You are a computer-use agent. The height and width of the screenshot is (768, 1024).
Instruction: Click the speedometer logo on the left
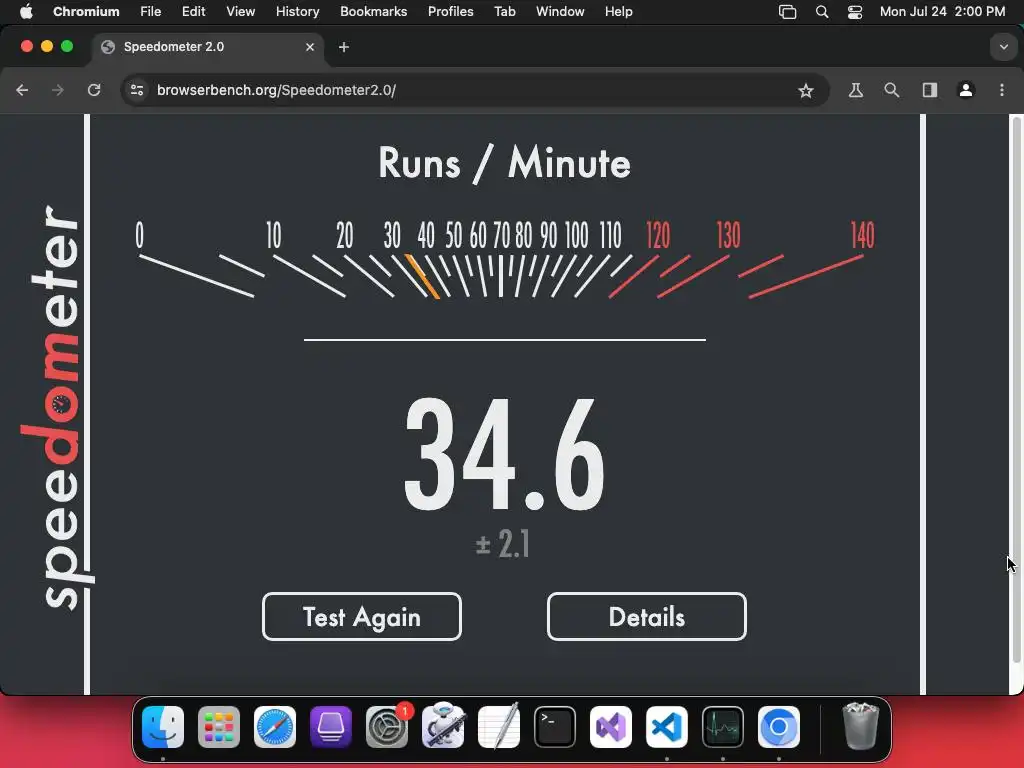tap(57, 408)
